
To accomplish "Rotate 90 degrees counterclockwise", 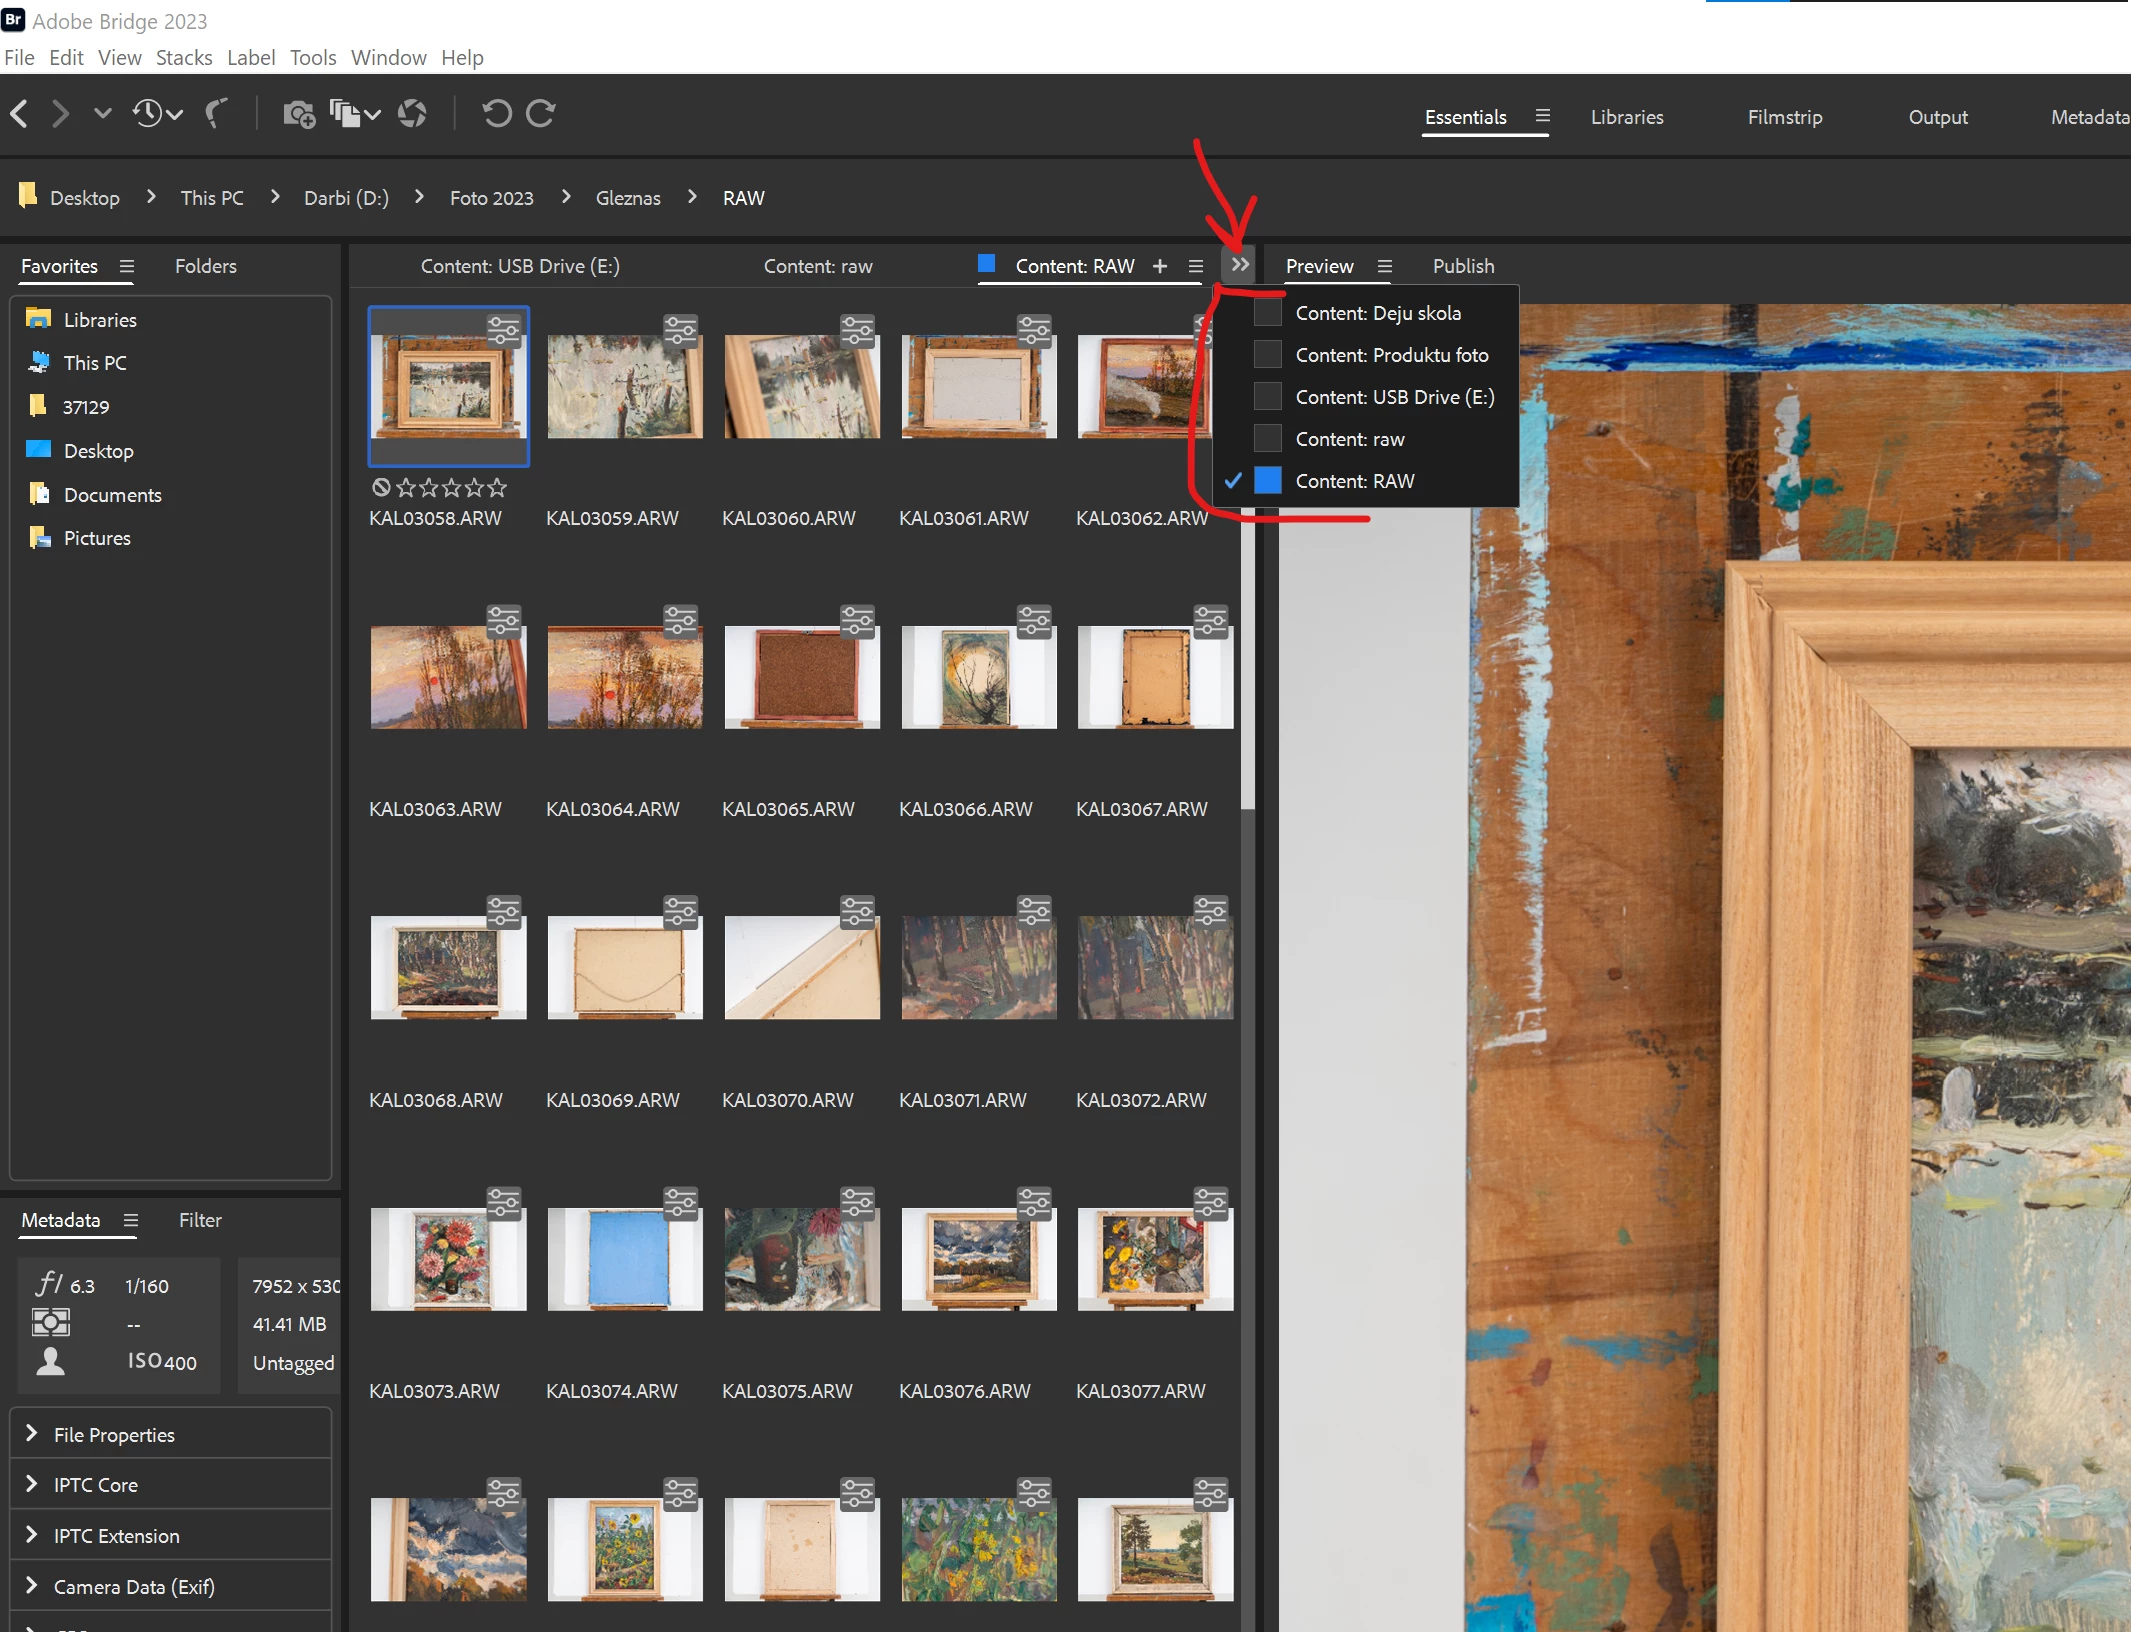I will pos(496,114).
